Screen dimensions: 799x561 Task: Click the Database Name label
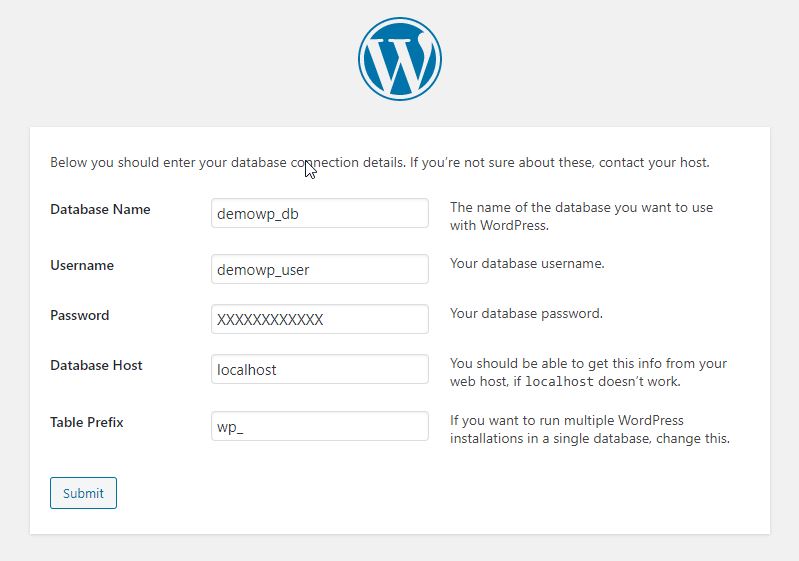(100, 209)
